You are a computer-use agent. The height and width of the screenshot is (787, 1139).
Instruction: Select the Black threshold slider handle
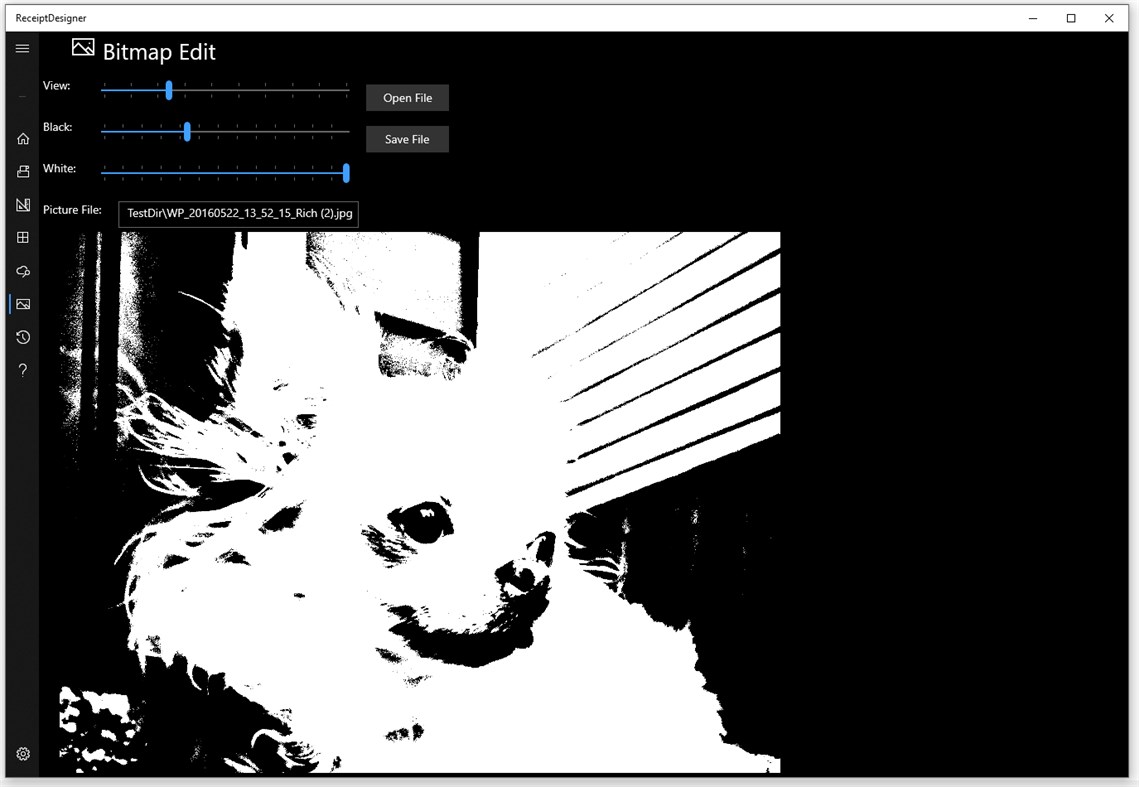[187, 131]
